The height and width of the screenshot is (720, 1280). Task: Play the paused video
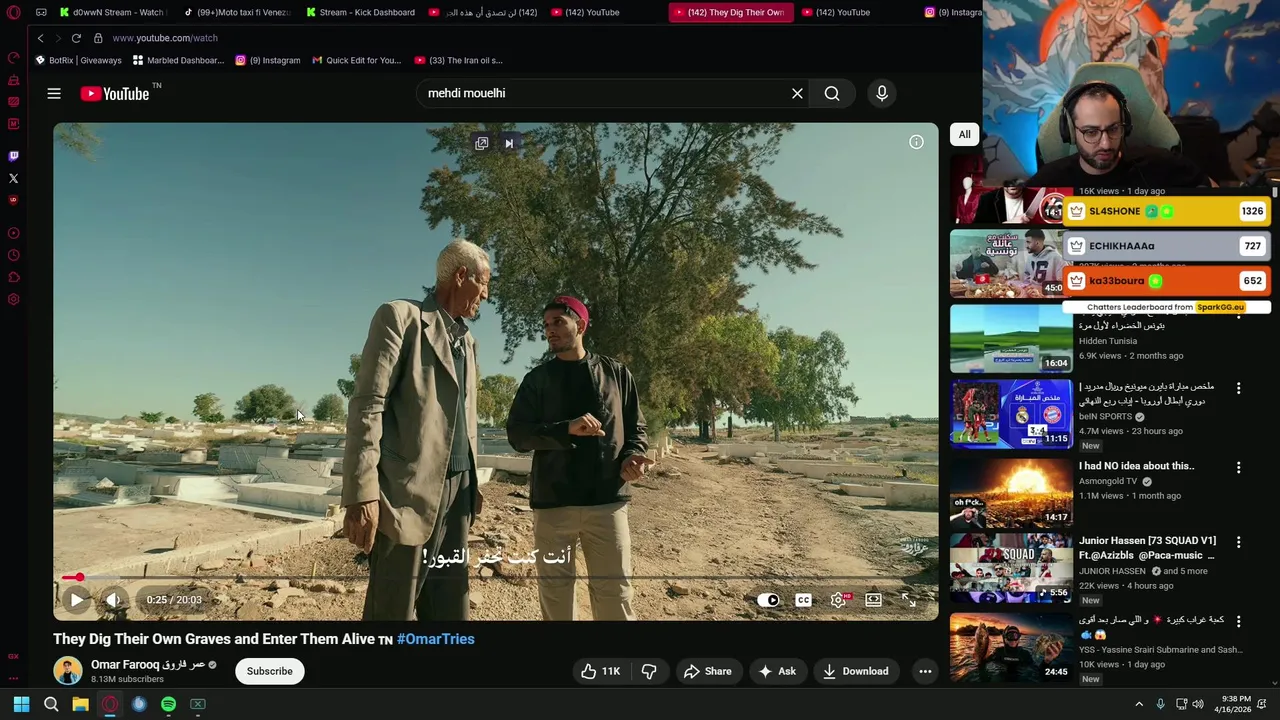pos(77,600)
